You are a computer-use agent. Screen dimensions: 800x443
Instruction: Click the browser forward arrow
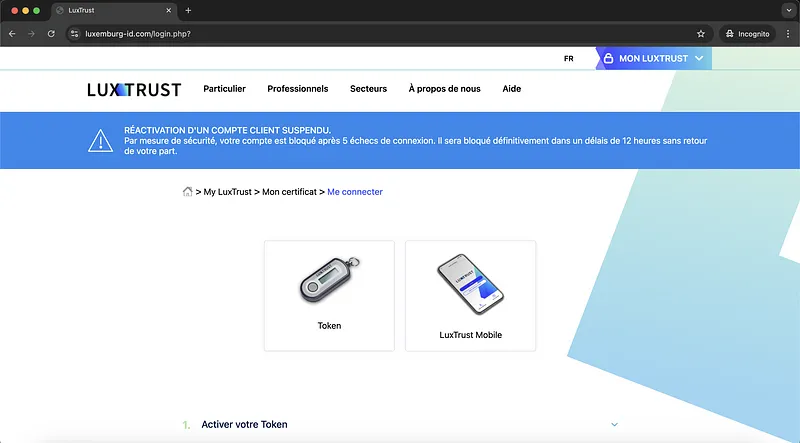[32, 34]
